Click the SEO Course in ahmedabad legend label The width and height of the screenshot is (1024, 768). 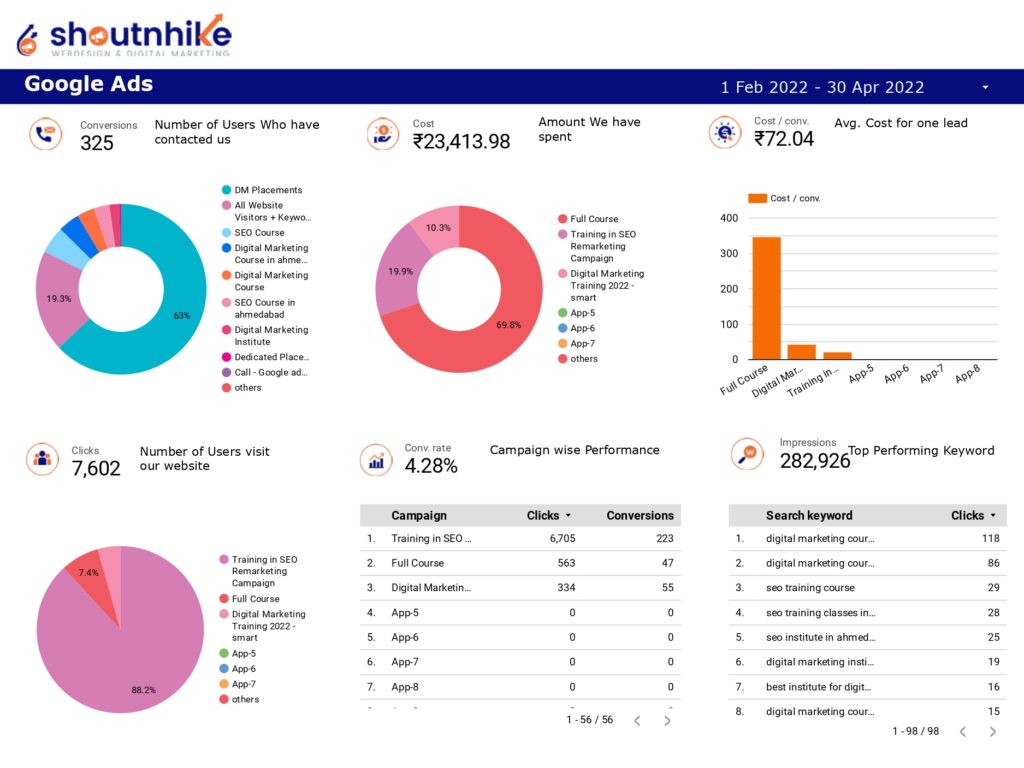(264, 308)
